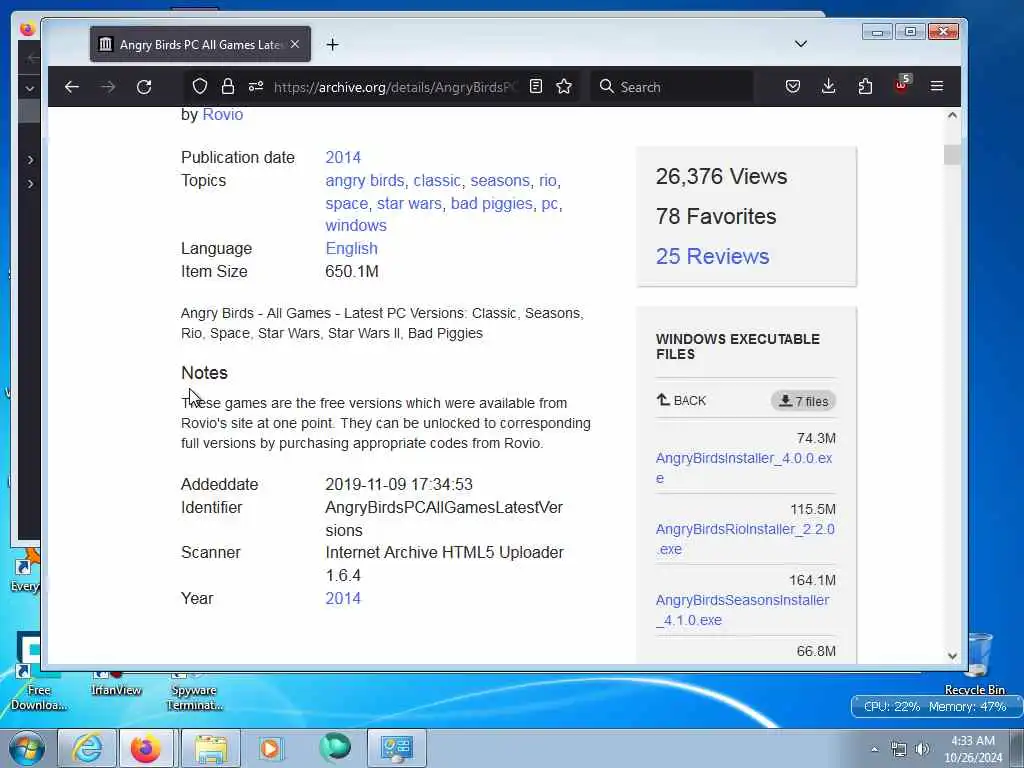Viewport: 1024px width, 768px height.
Task: Click the padlock site security icon
Action: (x=227, y=86)
